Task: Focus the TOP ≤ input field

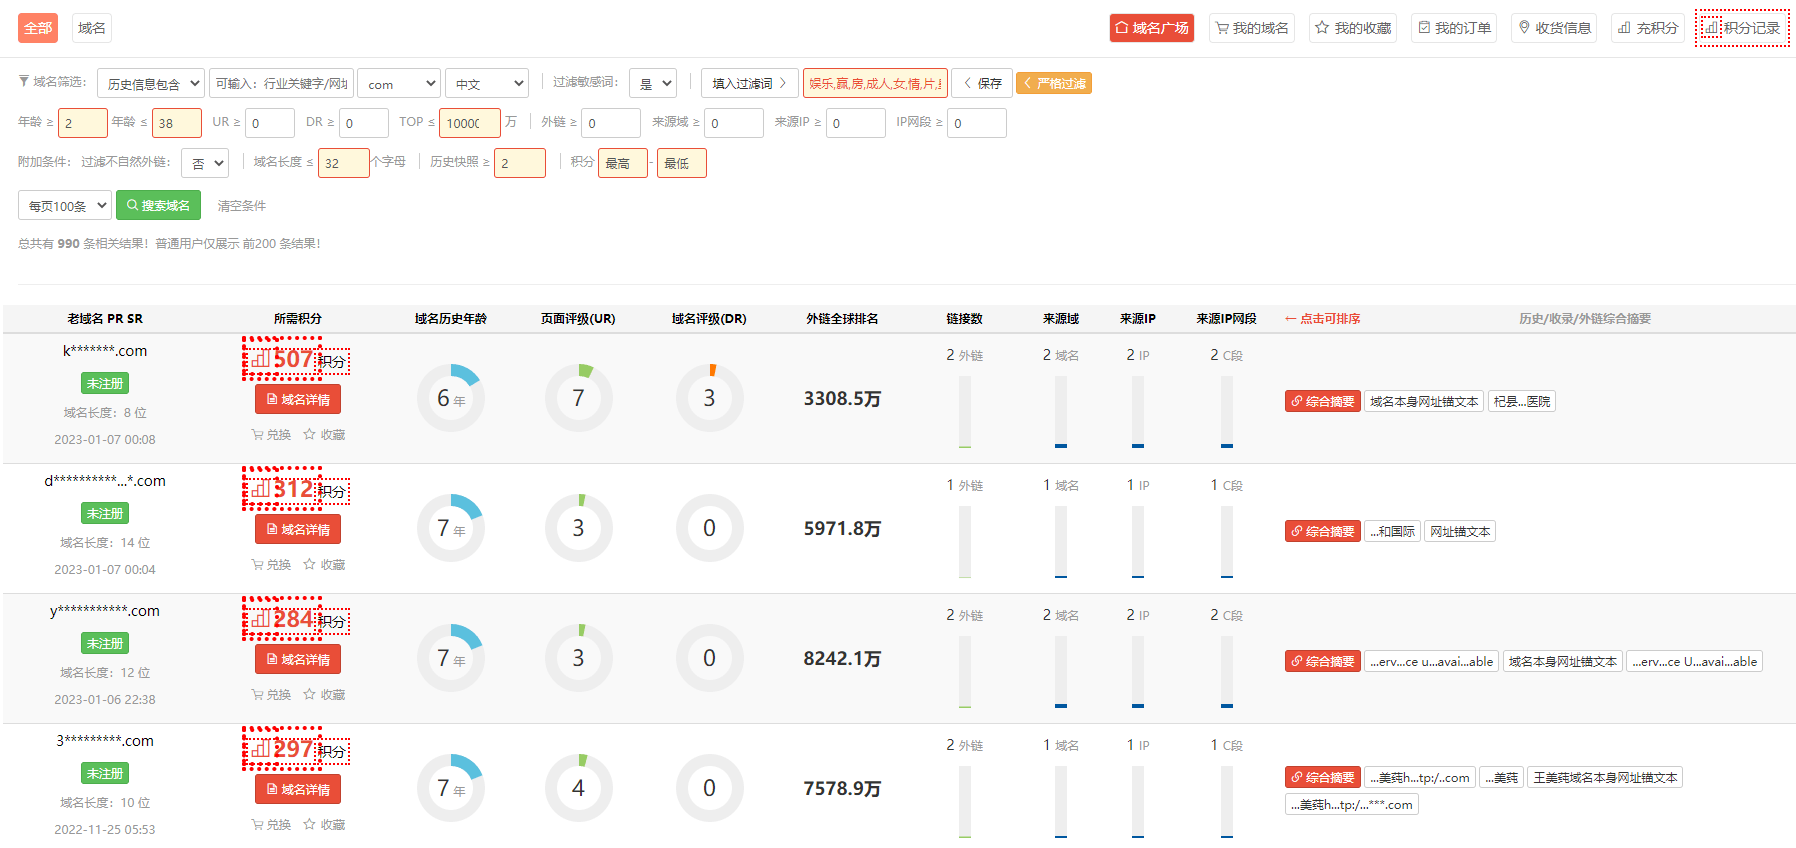Action: [470, 123]
